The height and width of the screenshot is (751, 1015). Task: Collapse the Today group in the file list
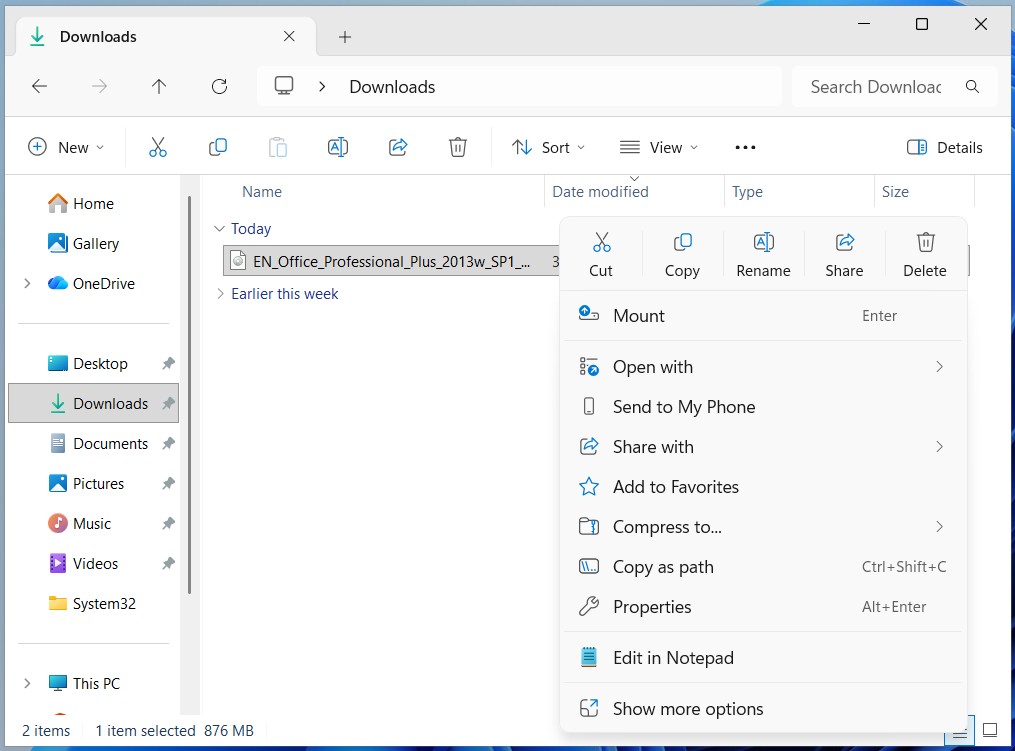(x=219, y=228)
